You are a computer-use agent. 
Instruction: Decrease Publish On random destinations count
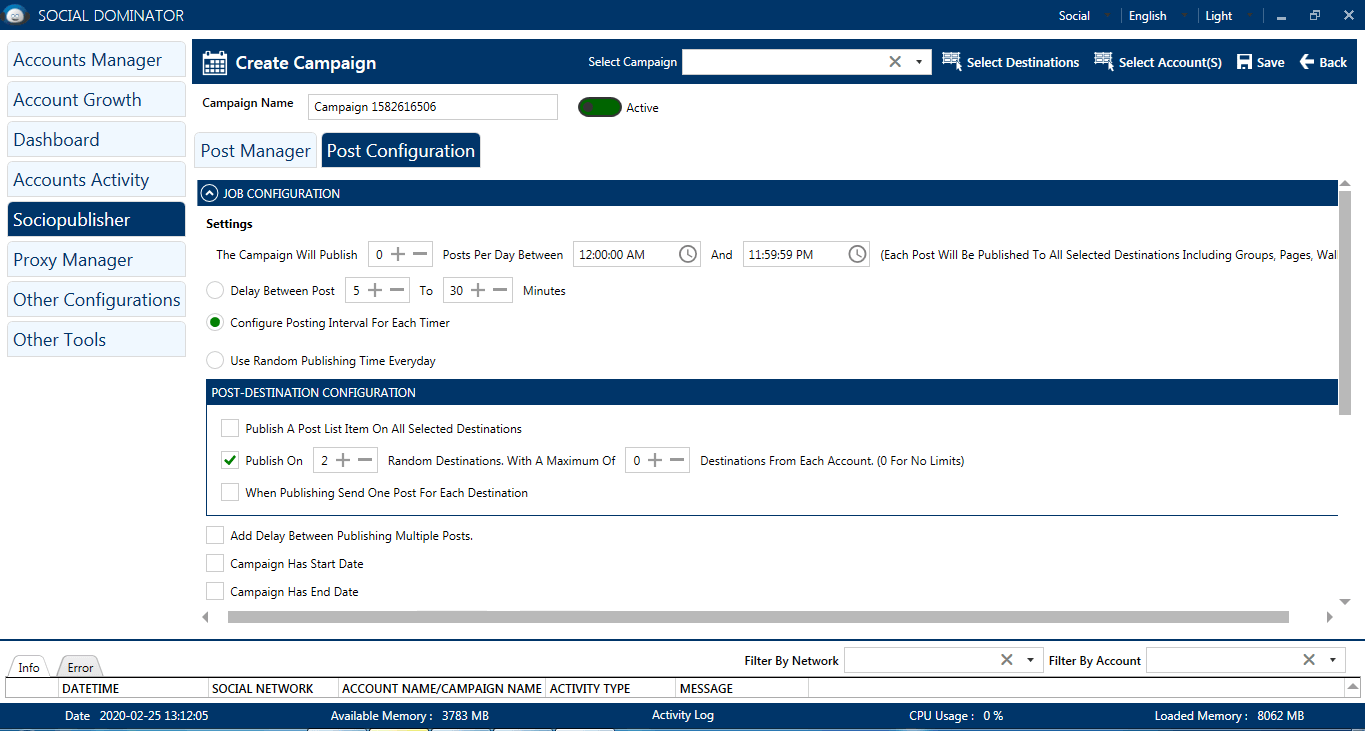click(366, 461)
